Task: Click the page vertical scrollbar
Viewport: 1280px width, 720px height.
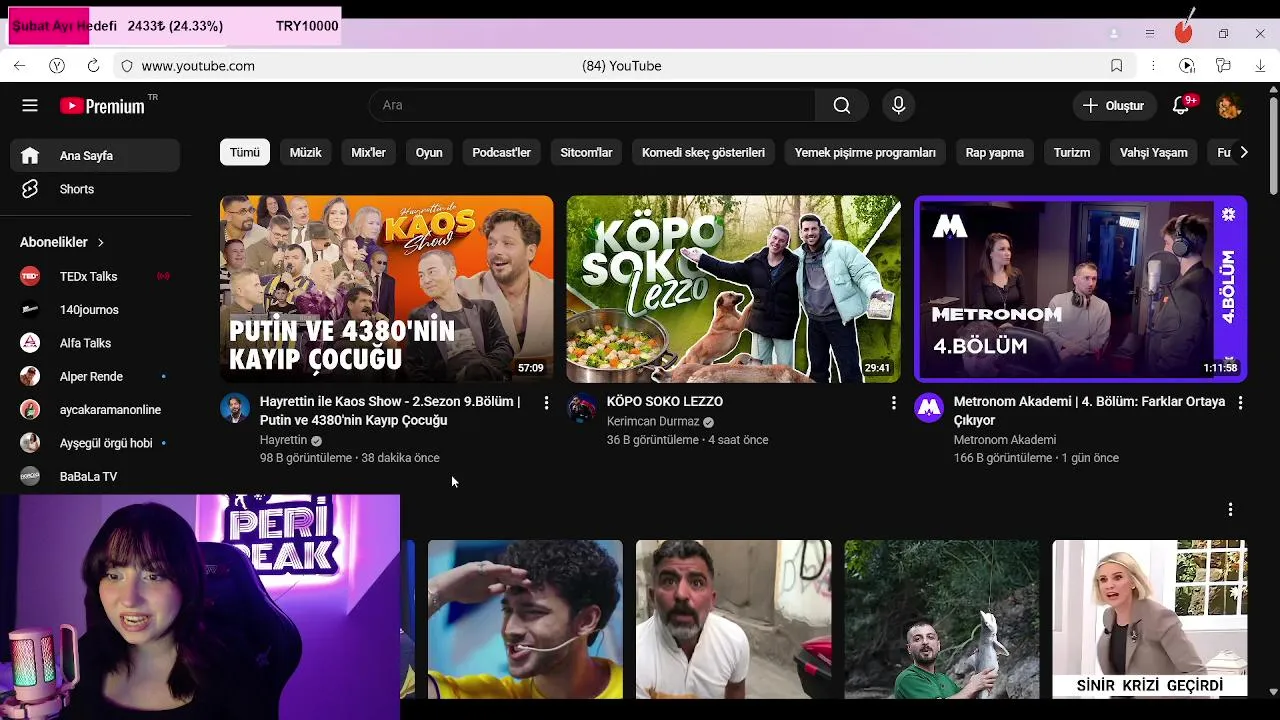Action: pyautogui.click(x=1273, y=145)
